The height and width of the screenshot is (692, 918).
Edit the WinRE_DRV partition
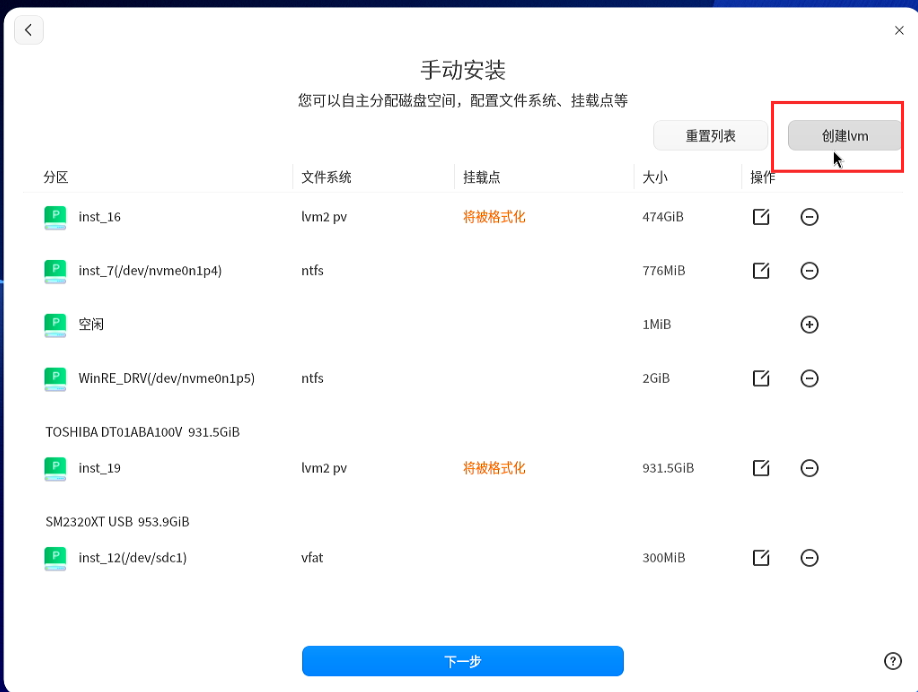761,378
